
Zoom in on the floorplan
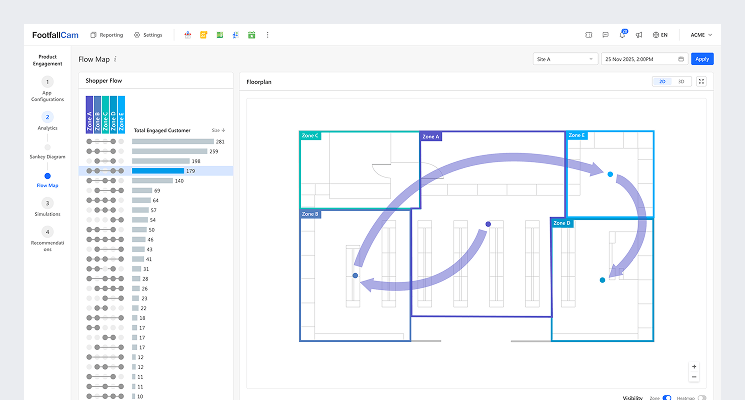coord(694,366)
